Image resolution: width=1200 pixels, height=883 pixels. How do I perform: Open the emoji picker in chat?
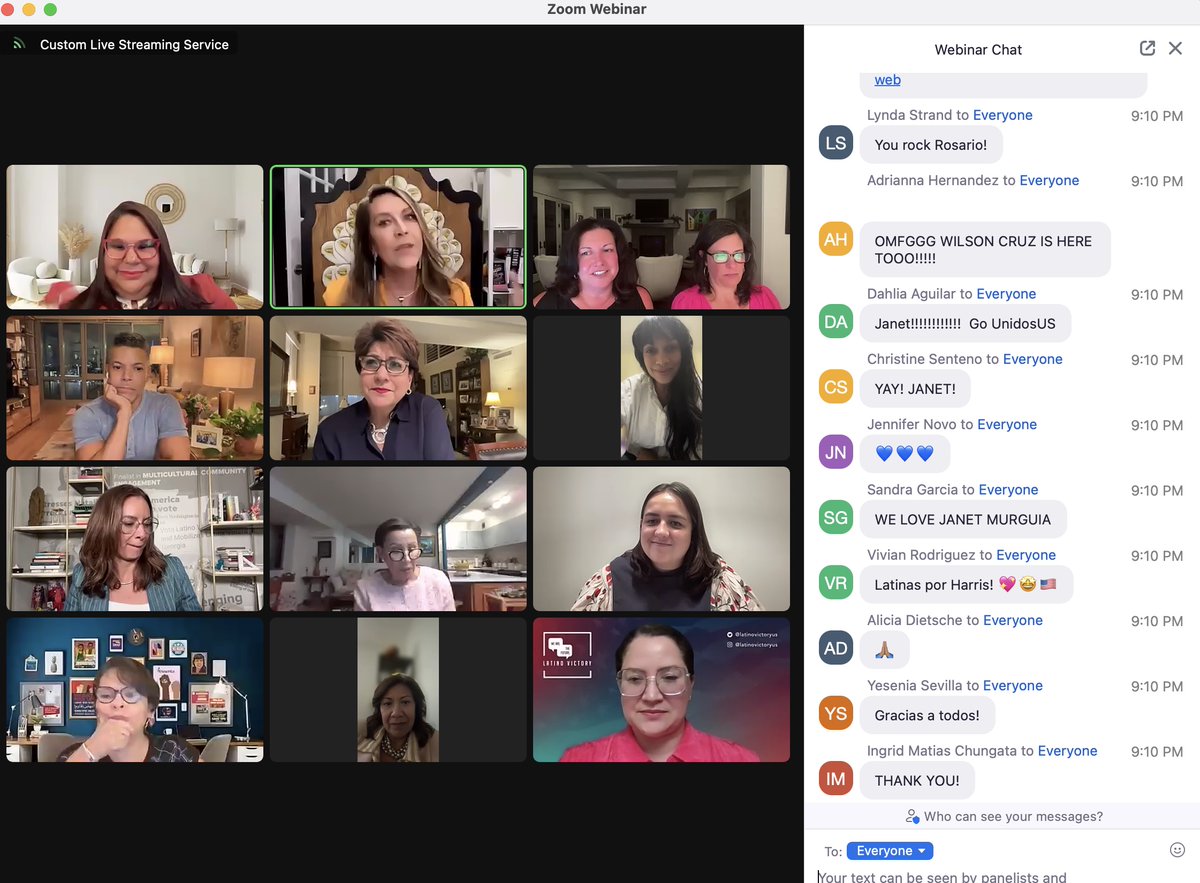coord(1177,850)
